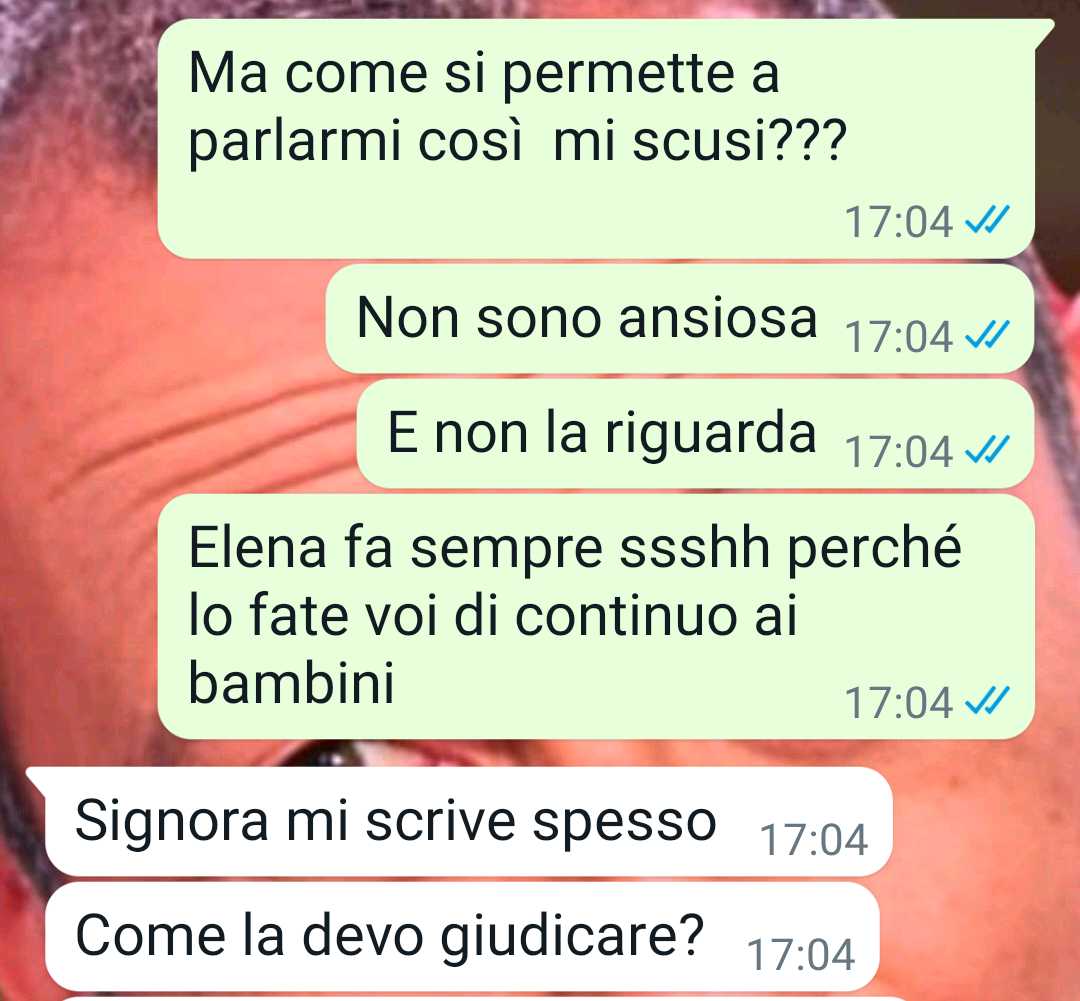Click the timestamp beside 'Come la devo giudicare?'
This screenshot has width=1080, height=1001.
coord(801,956)
